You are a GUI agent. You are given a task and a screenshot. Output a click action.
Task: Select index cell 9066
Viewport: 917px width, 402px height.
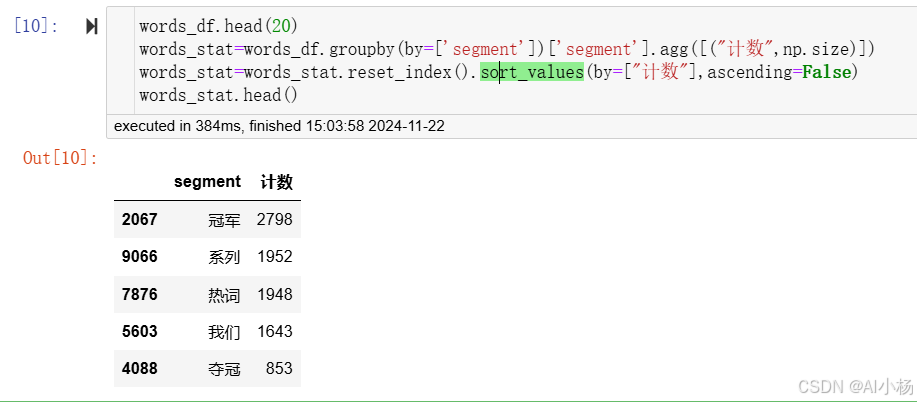(x=139, y=256)
